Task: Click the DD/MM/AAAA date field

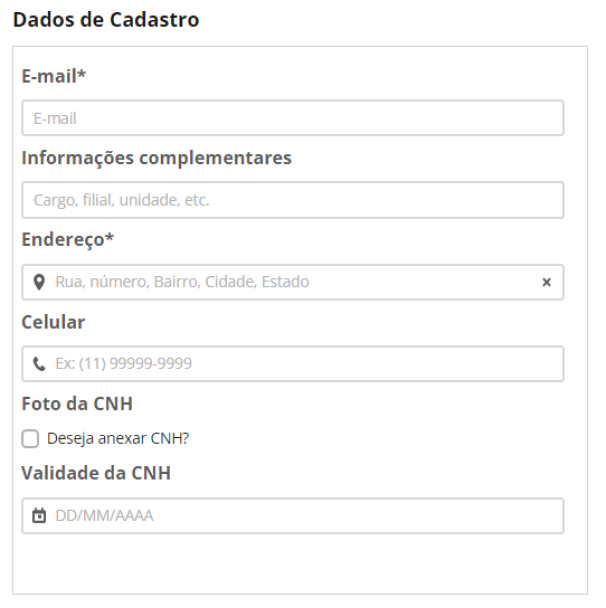Action: [293, 515]
